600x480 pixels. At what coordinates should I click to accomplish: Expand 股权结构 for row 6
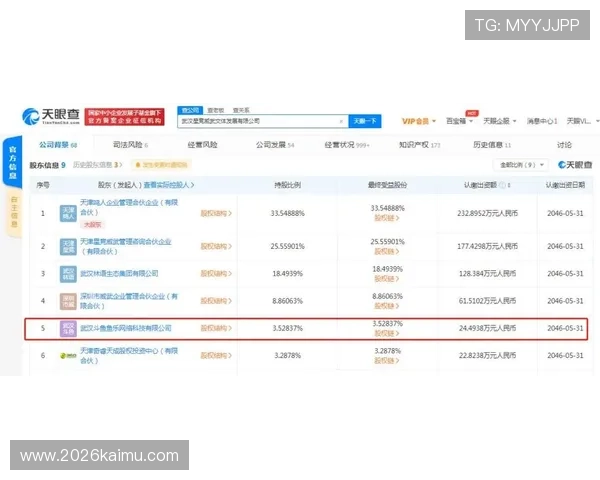click(x=216, y=356)
